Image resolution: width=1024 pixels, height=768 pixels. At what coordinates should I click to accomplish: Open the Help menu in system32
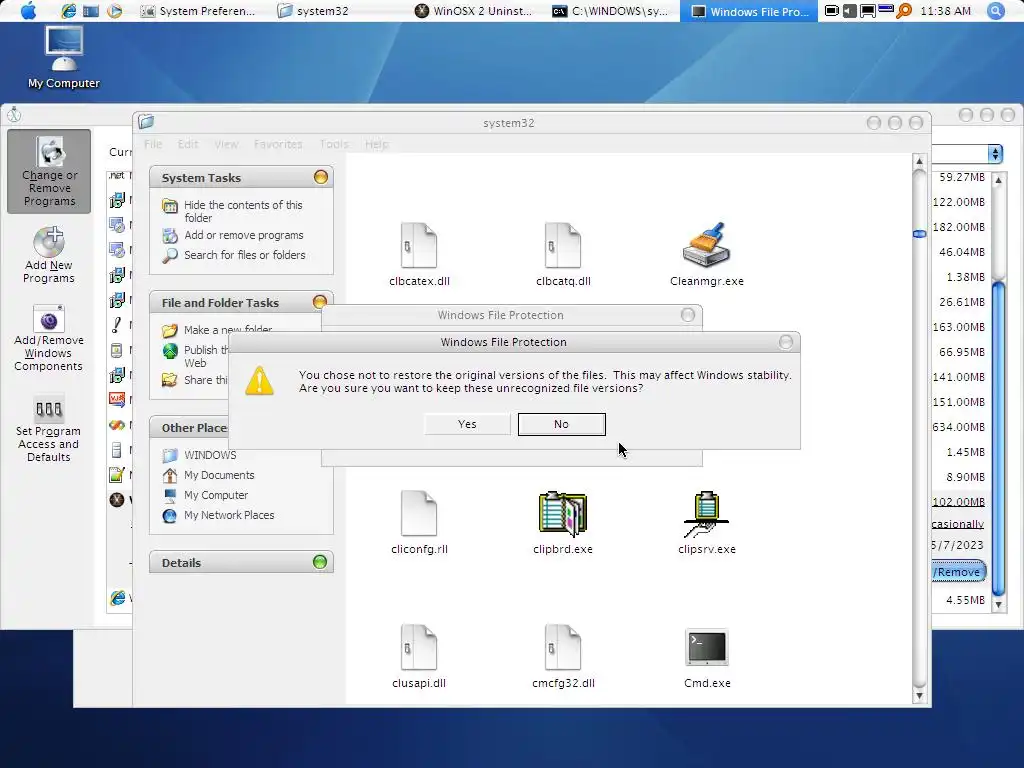pos(376,144)
